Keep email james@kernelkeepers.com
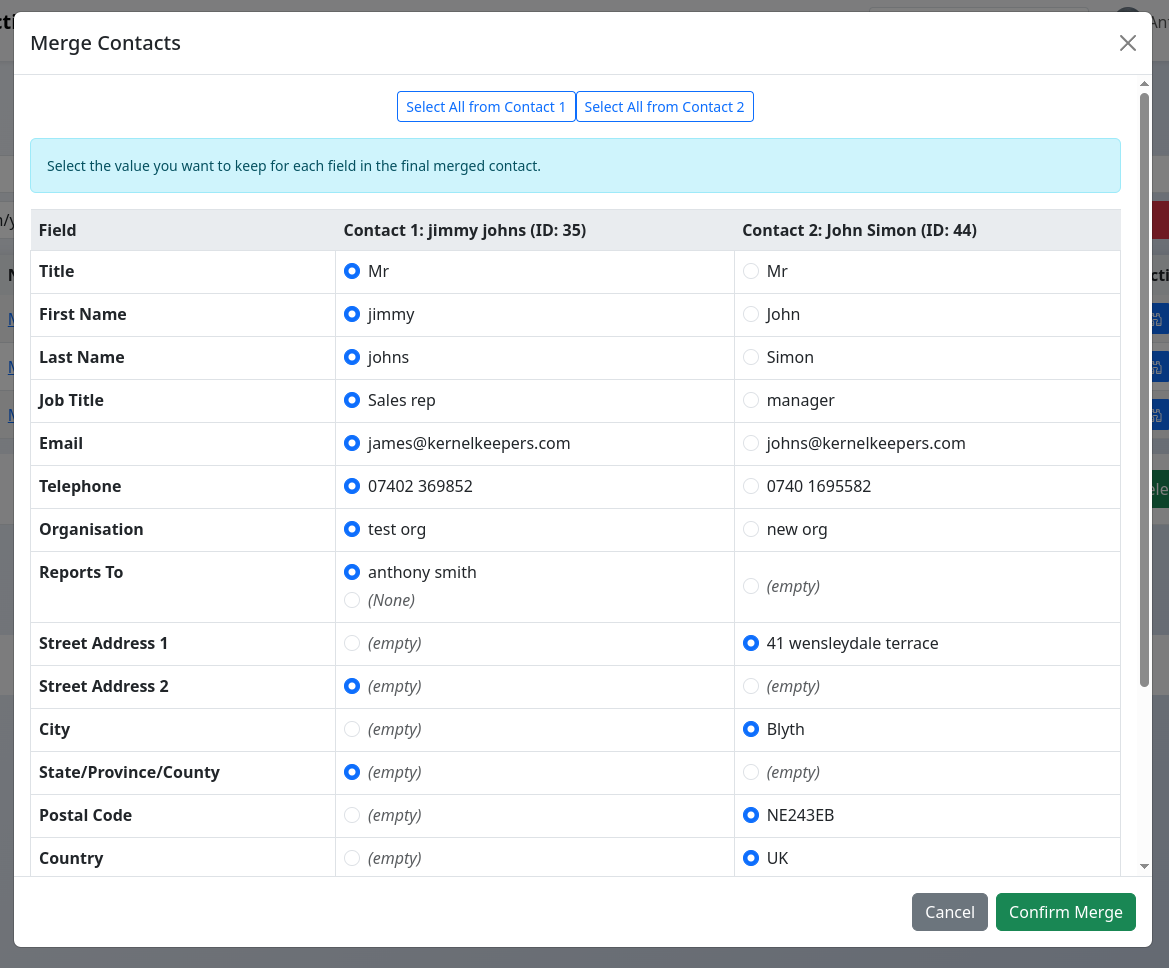Image resolution: width=1169 pixels, height=968 pixels. click(352, 444)
